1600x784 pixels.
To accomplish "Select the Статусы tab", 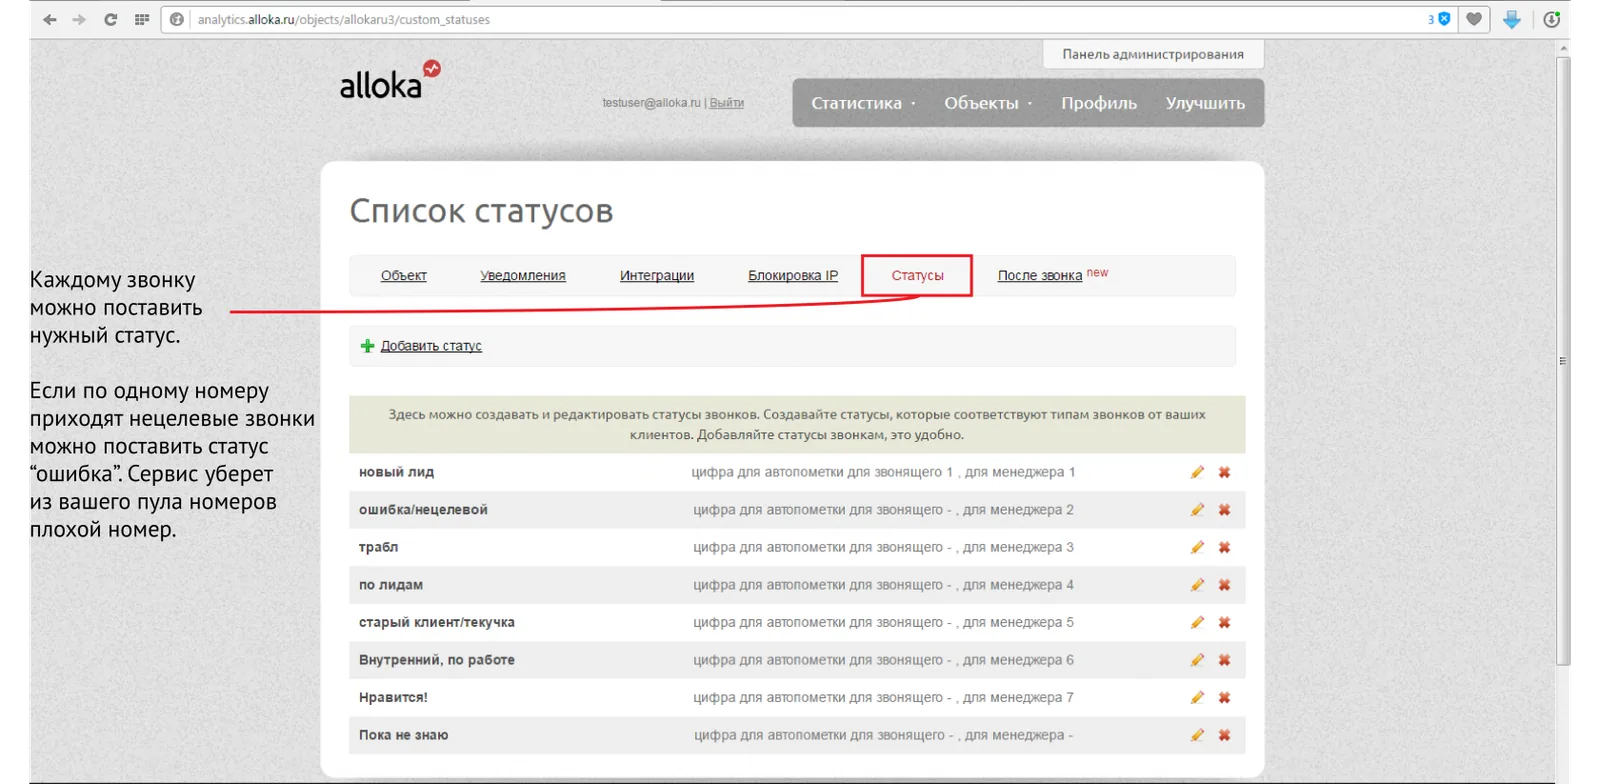I will pyautogui.click(x=917, y=276).
